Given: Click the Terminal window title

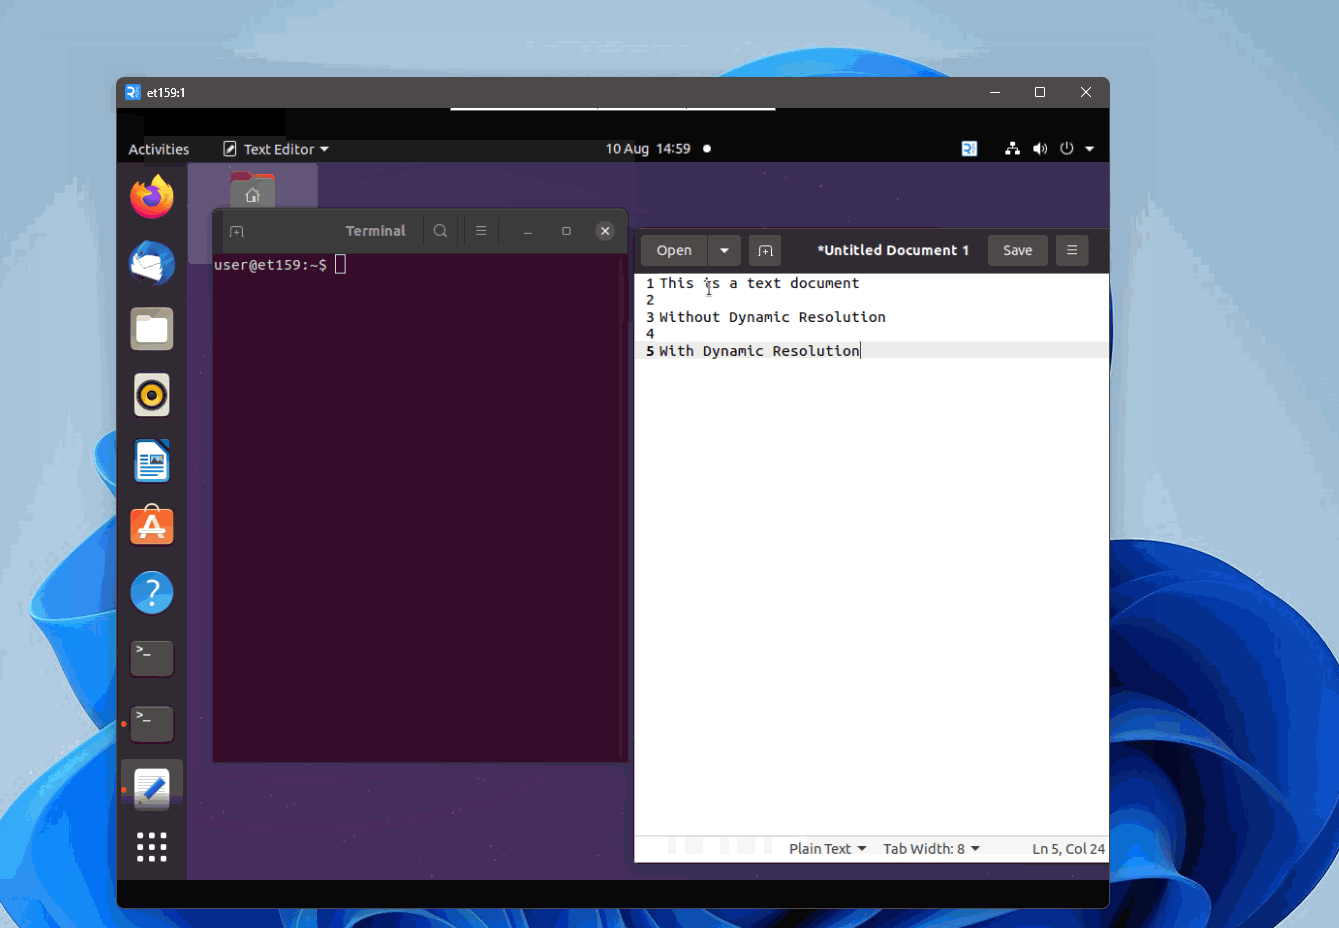Looking at the screenshot, I should coord(375,231).
